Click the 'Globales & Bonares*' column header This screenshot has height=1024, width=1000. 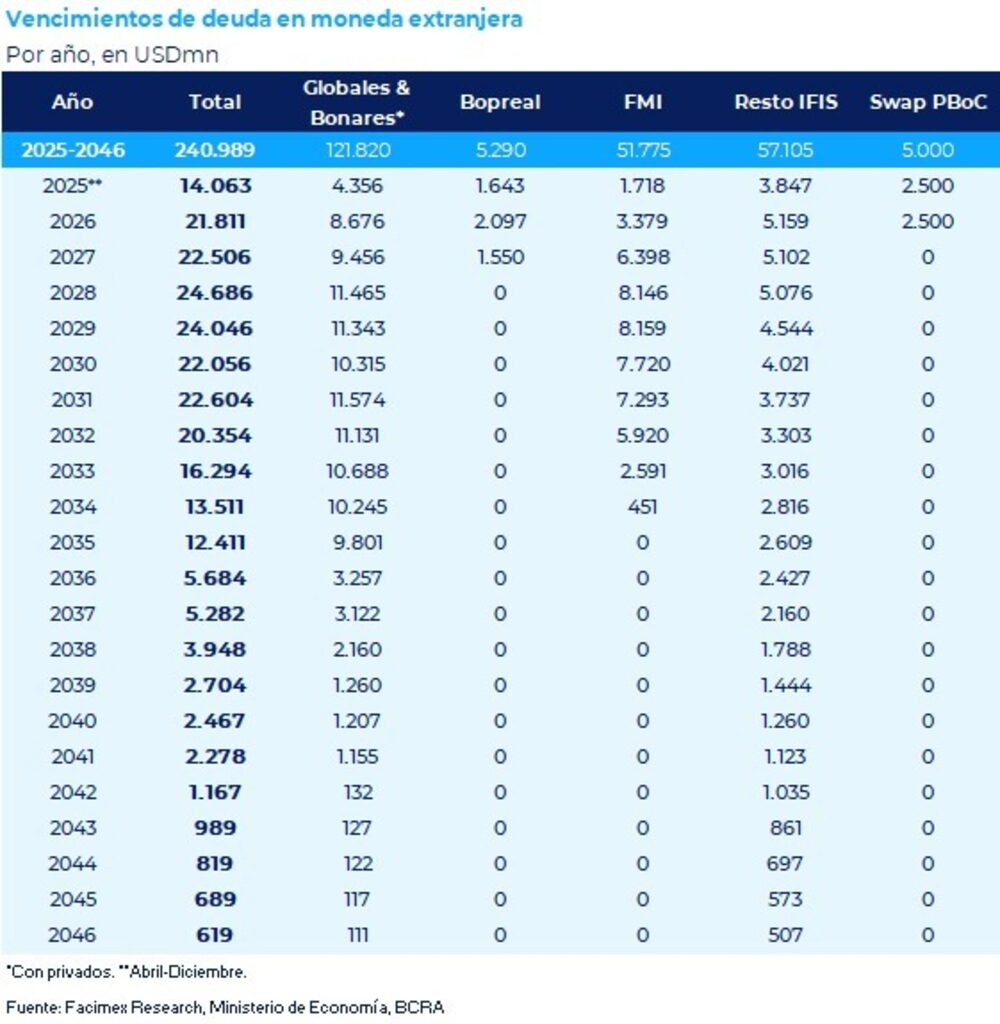point(357,101)
